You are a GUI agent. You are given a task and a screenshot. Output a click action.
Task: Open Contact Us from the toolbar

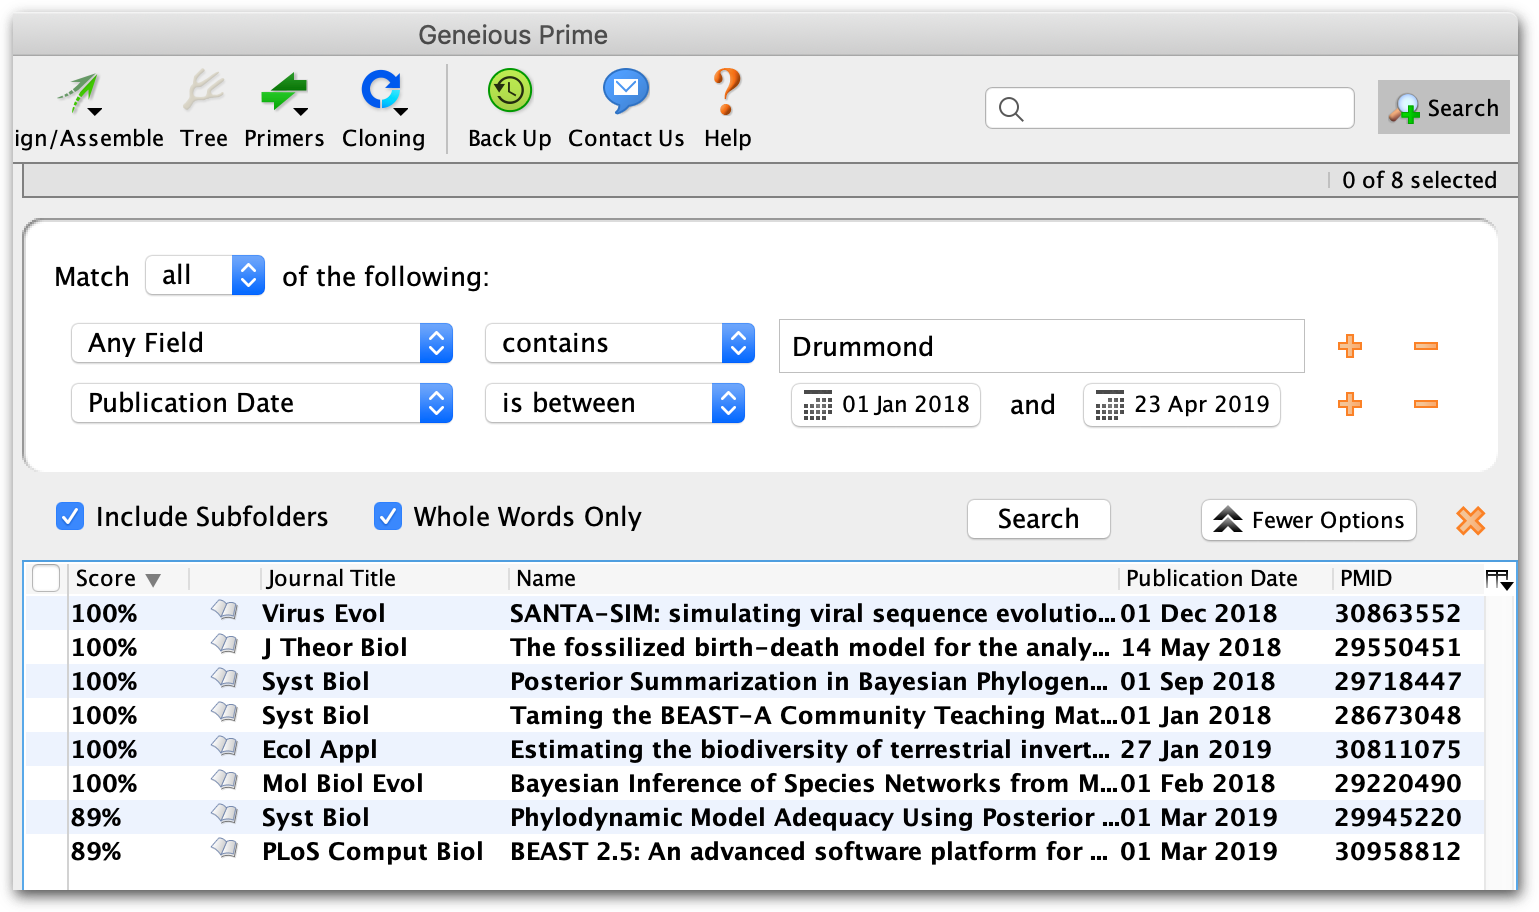[x=626, y=110]
